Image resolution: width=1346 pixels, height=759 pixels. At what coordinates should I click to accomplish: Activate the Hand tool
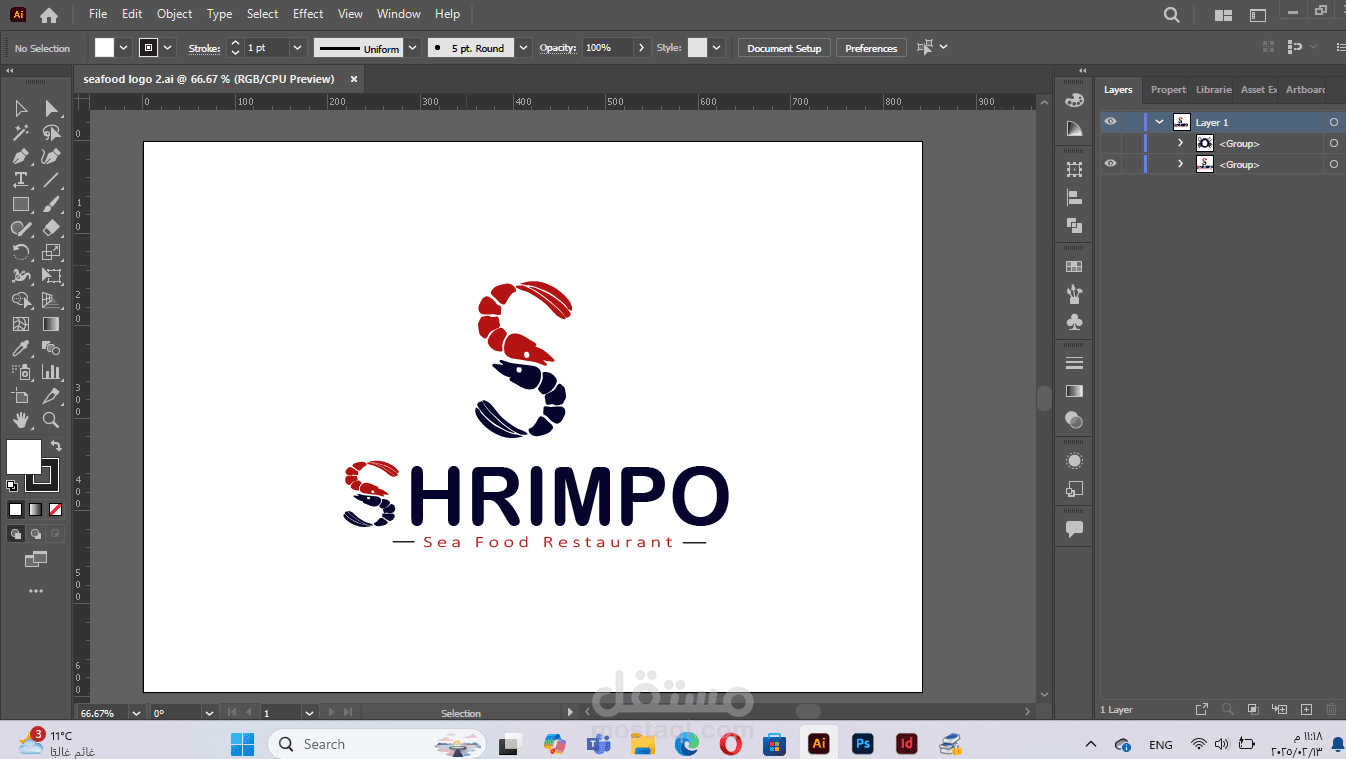click(x=21, y=420)
